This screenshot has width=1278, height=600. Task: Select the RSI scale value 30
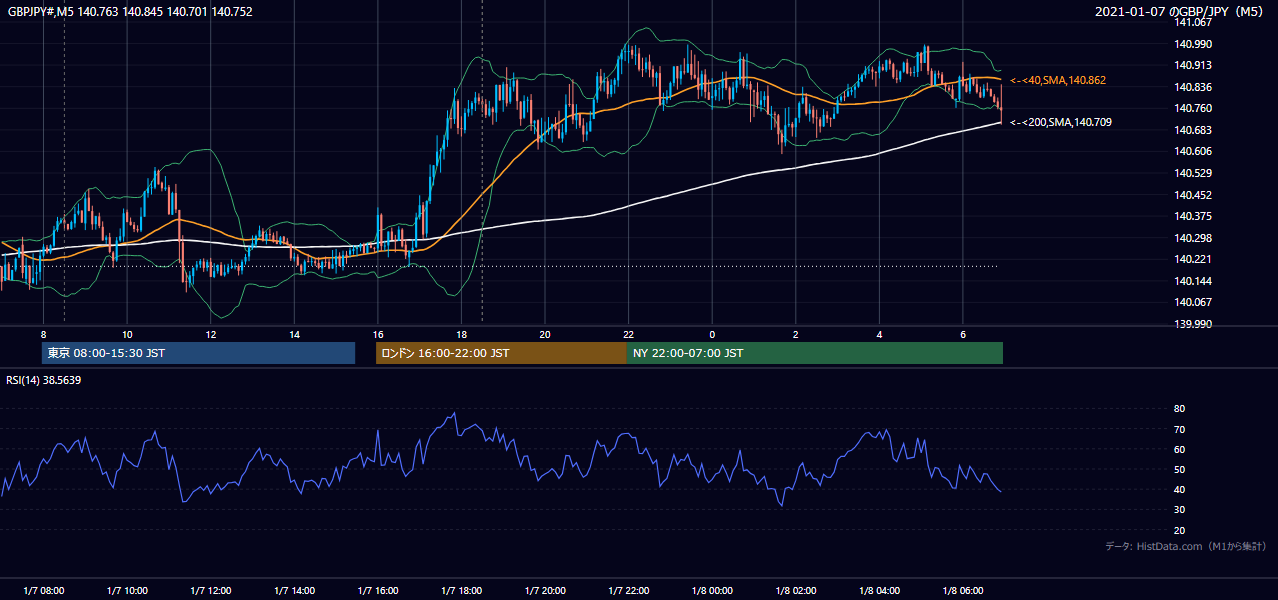1180,510
